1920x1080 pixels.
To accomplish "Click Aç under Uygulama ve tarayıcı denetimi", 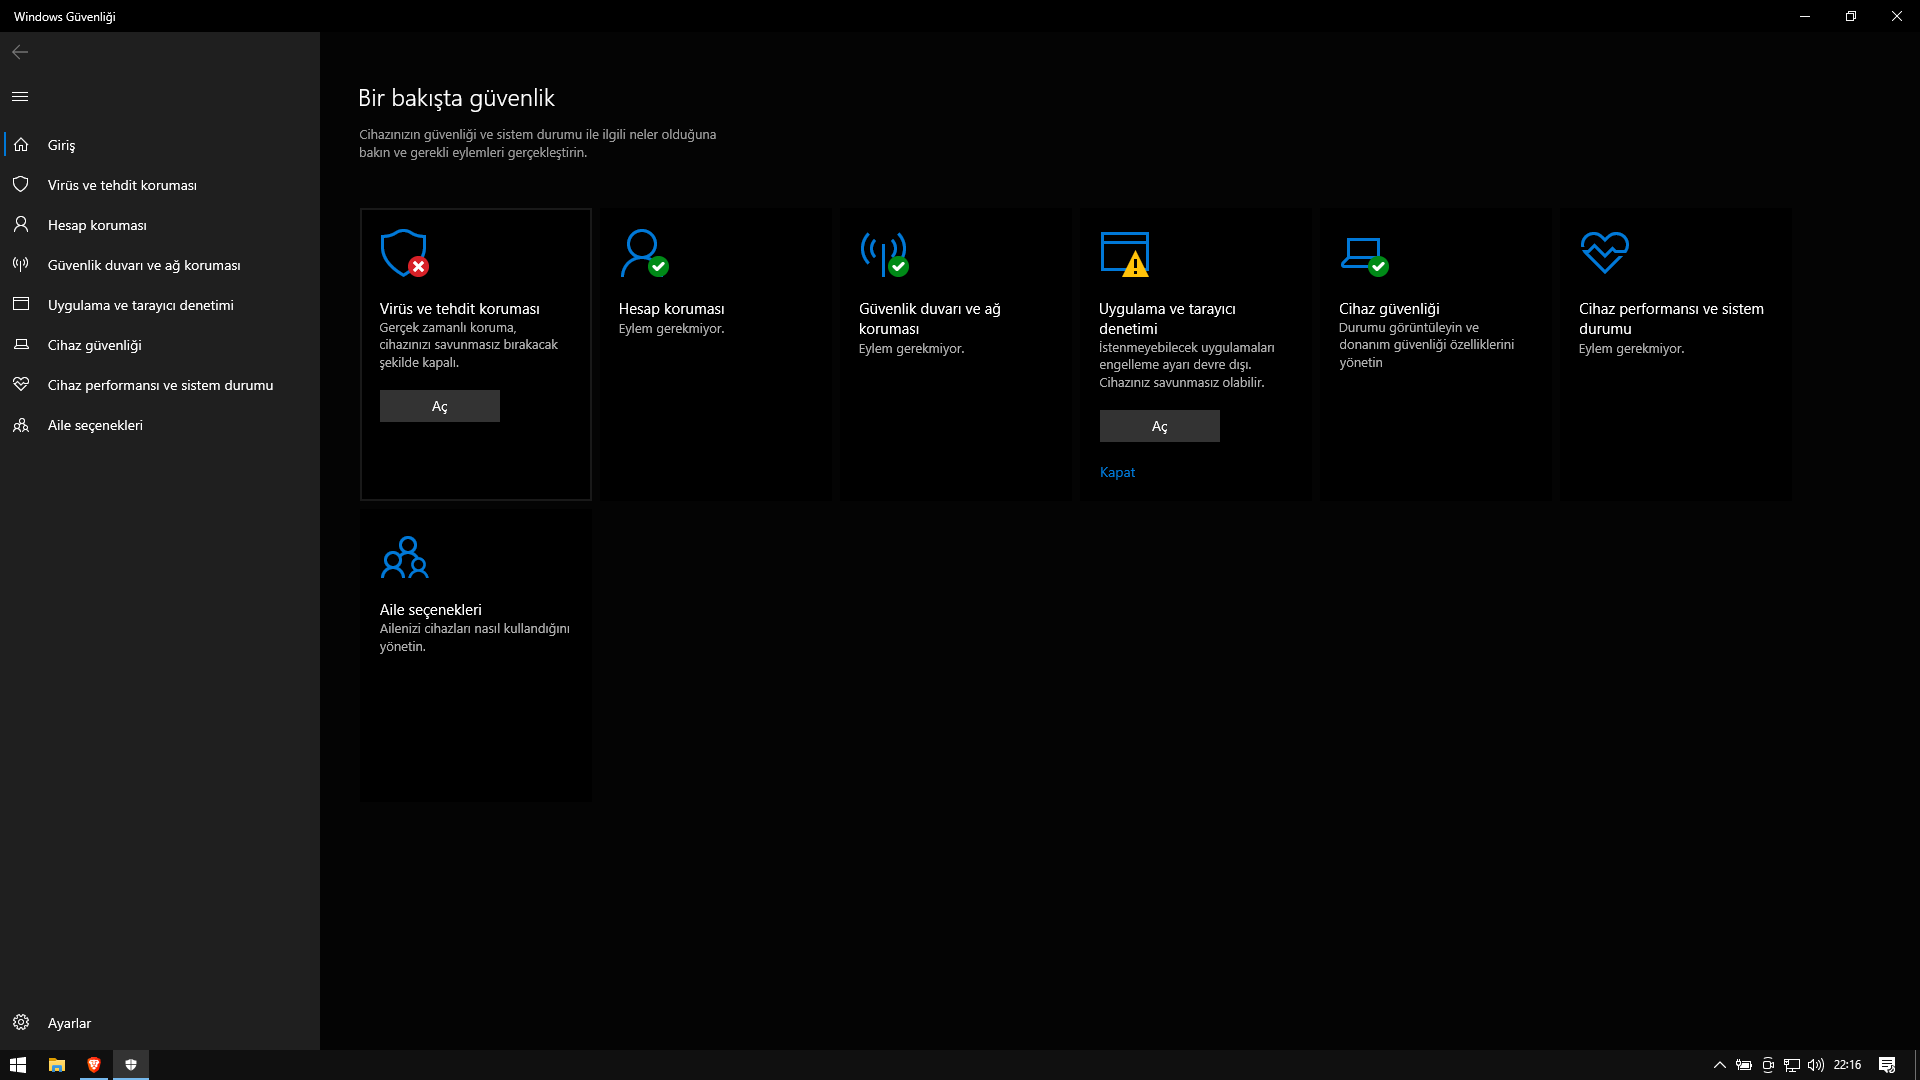I will [1160, 426].
